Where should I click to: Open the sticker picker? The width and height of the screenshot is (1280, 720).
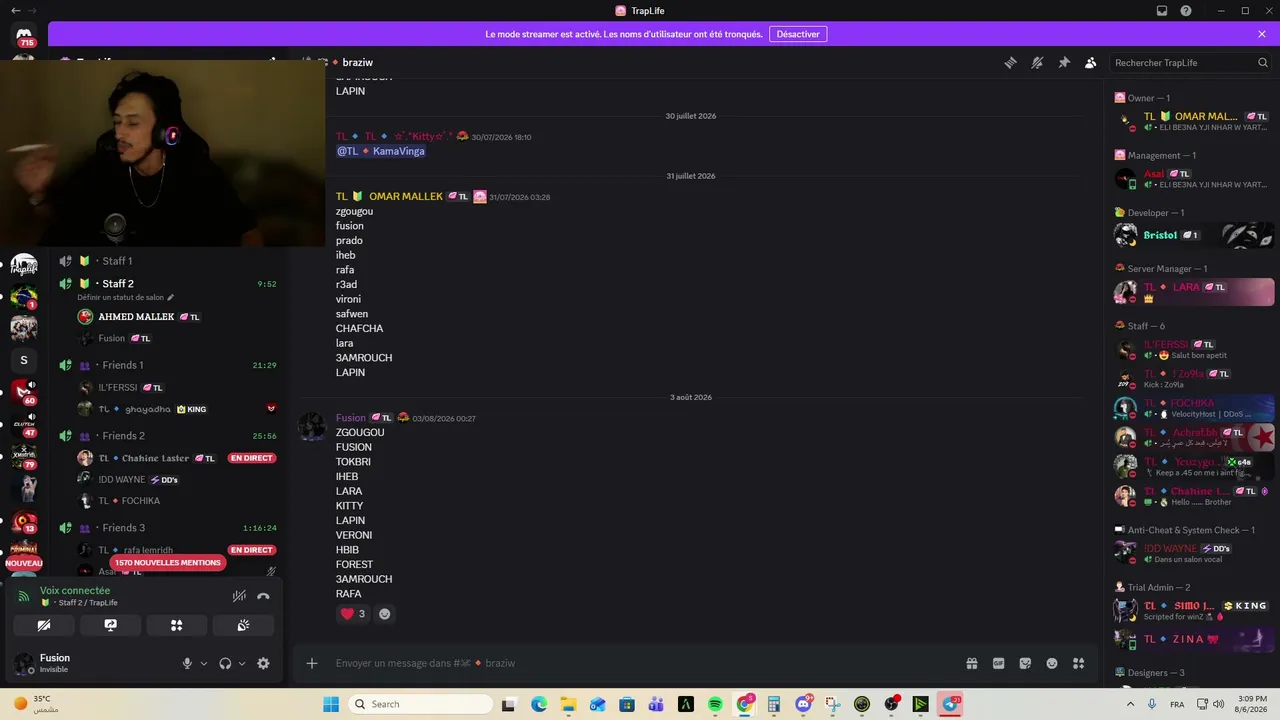(x=1025, y=663)
